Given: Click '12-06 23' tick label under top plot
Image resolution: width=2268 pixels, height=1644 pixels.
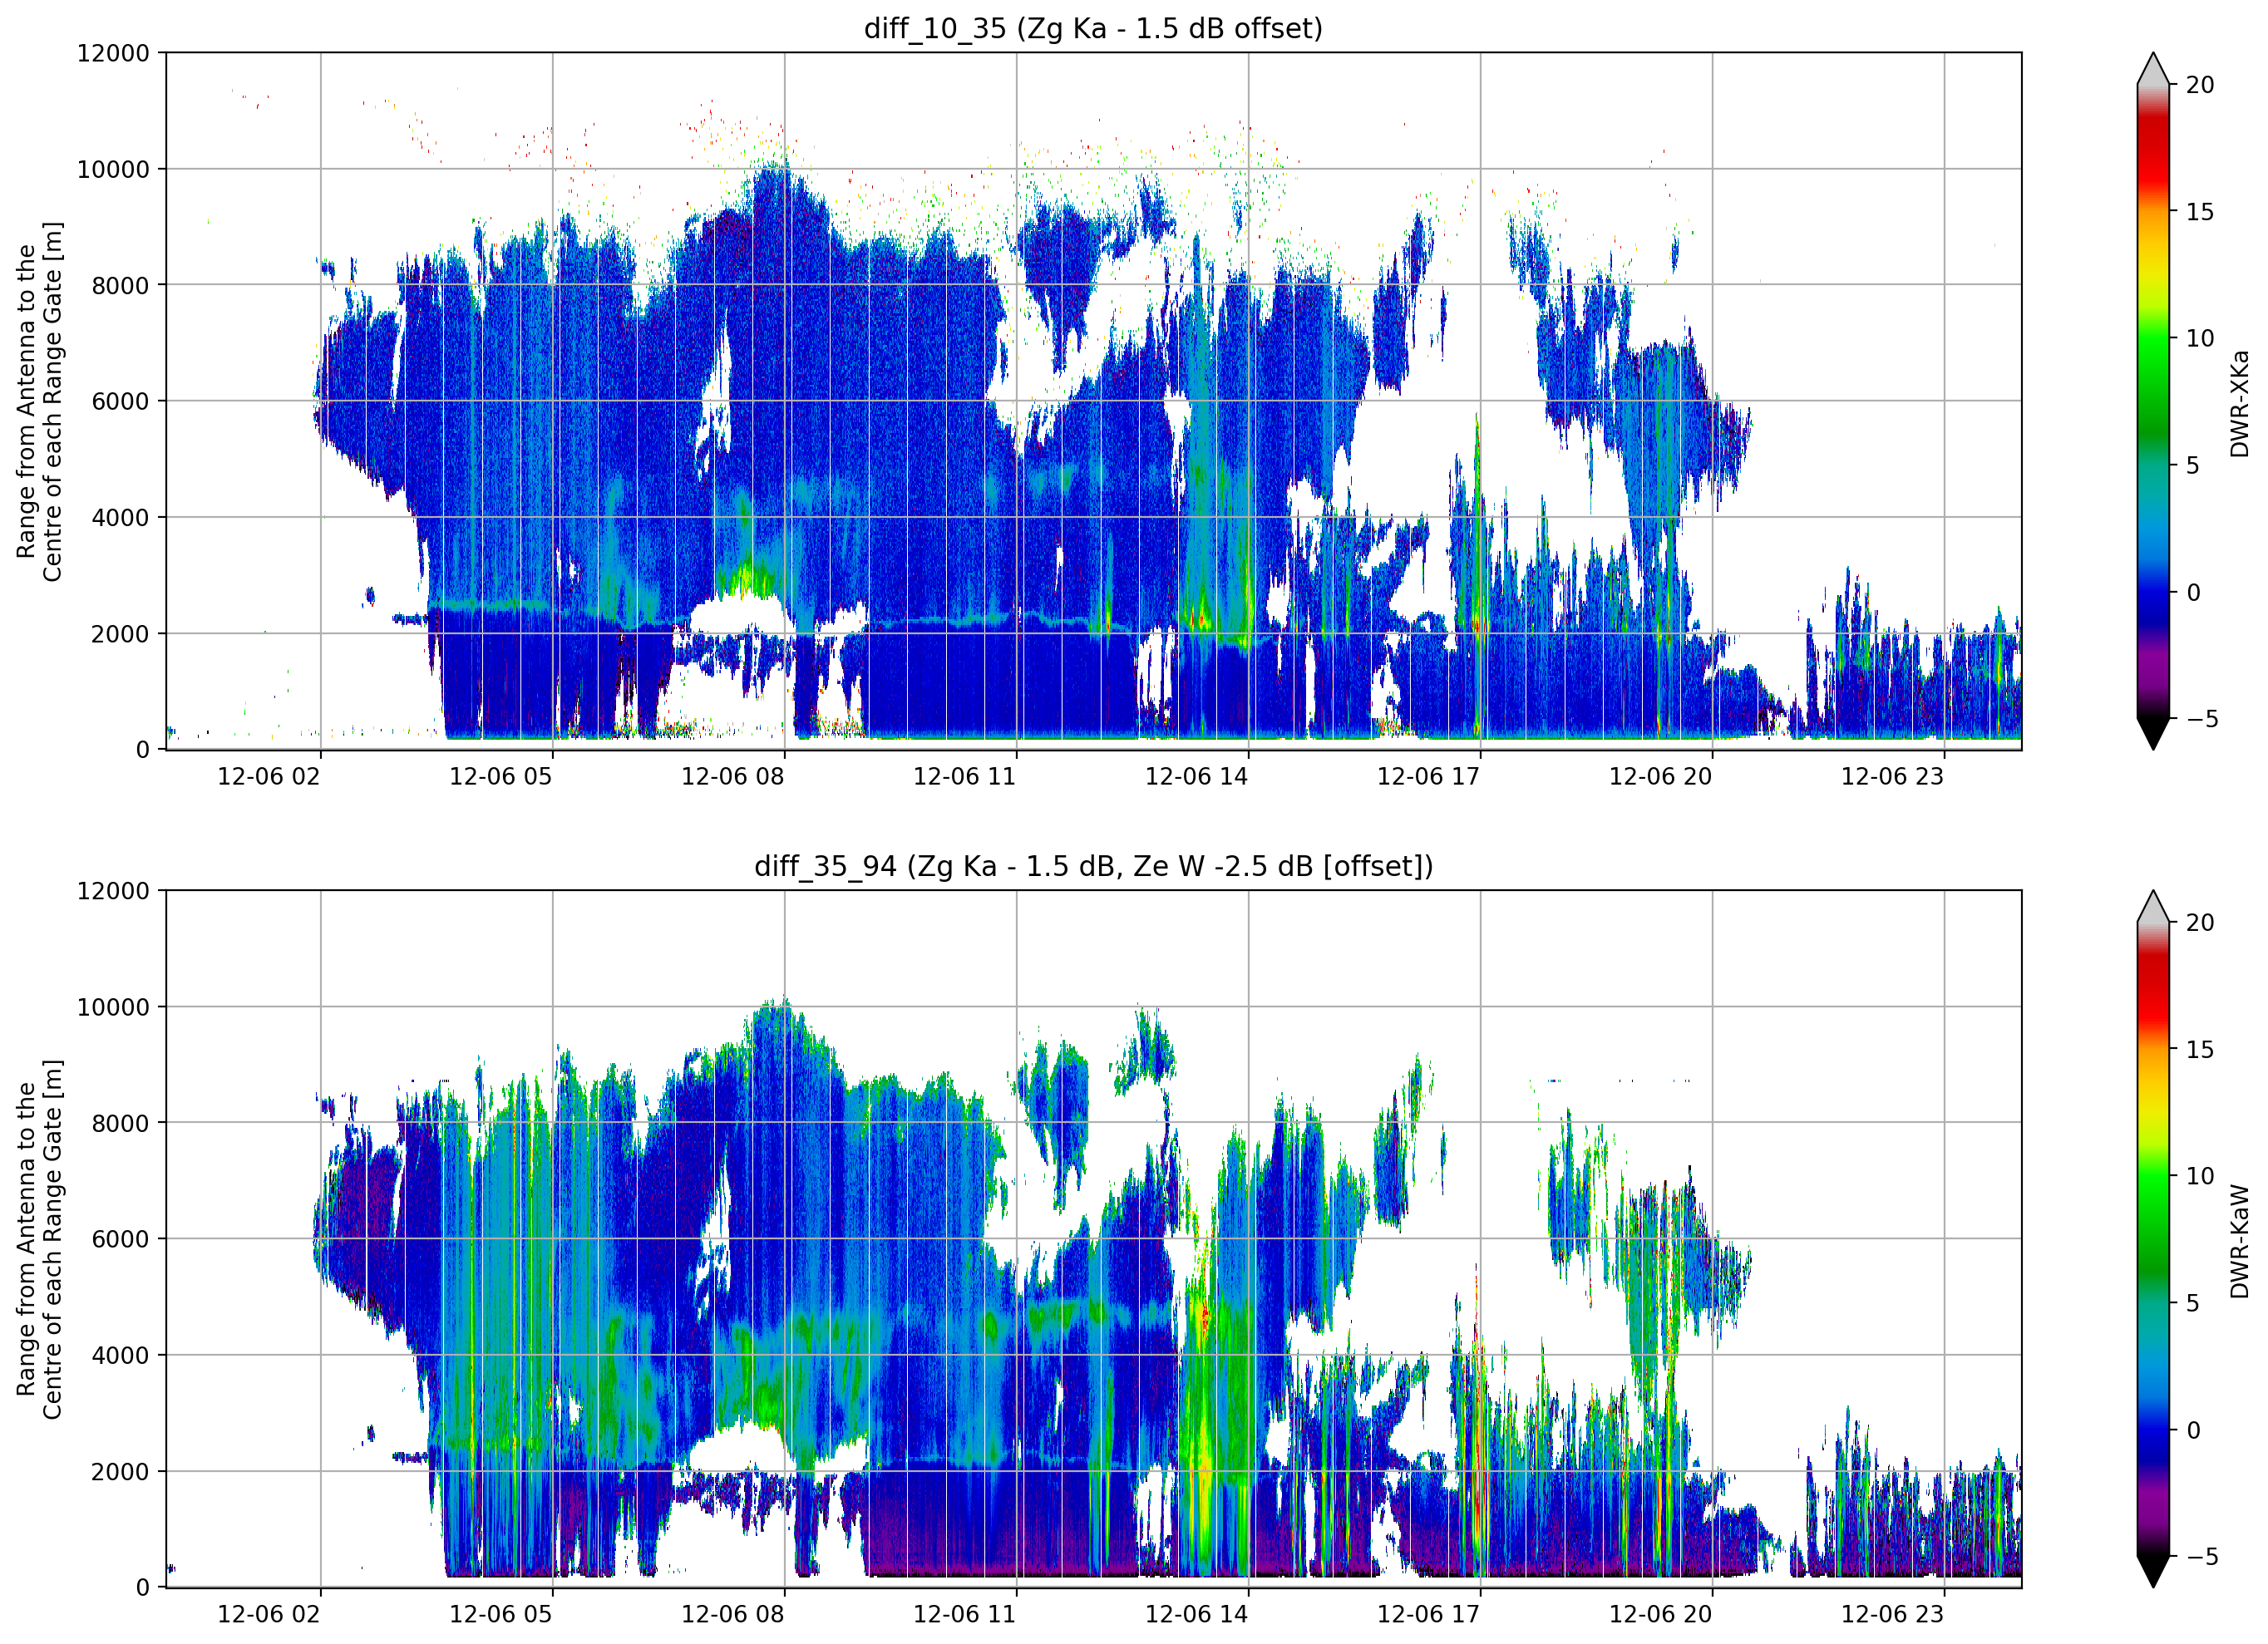Looking at the screenshot, I should pos(1893,776).
